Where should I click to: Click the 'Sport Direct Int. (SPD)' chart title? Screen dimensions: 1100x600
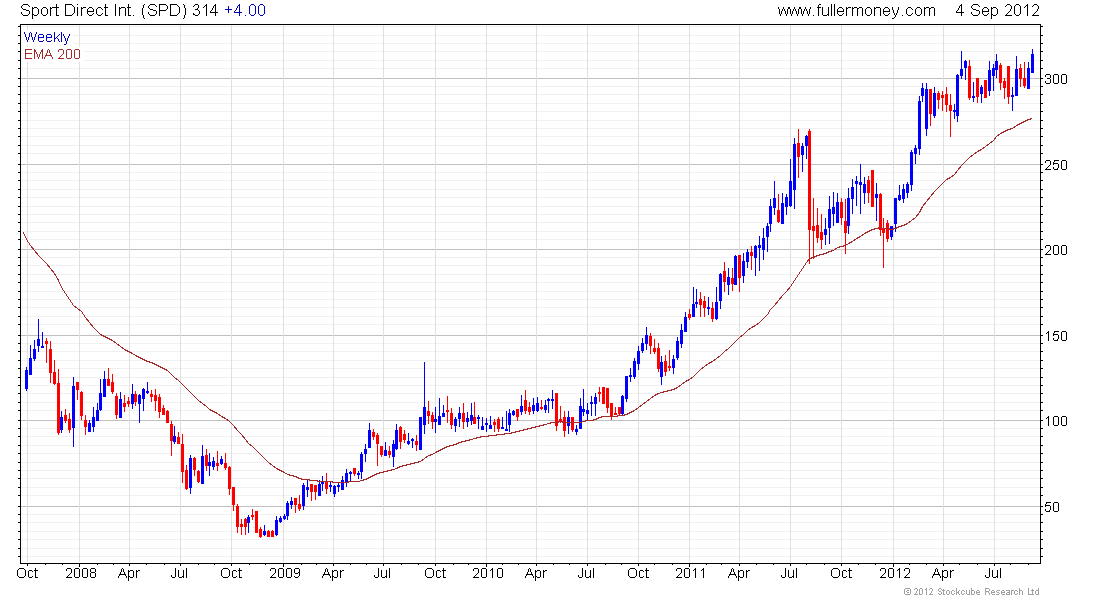(x=104, y=11)
